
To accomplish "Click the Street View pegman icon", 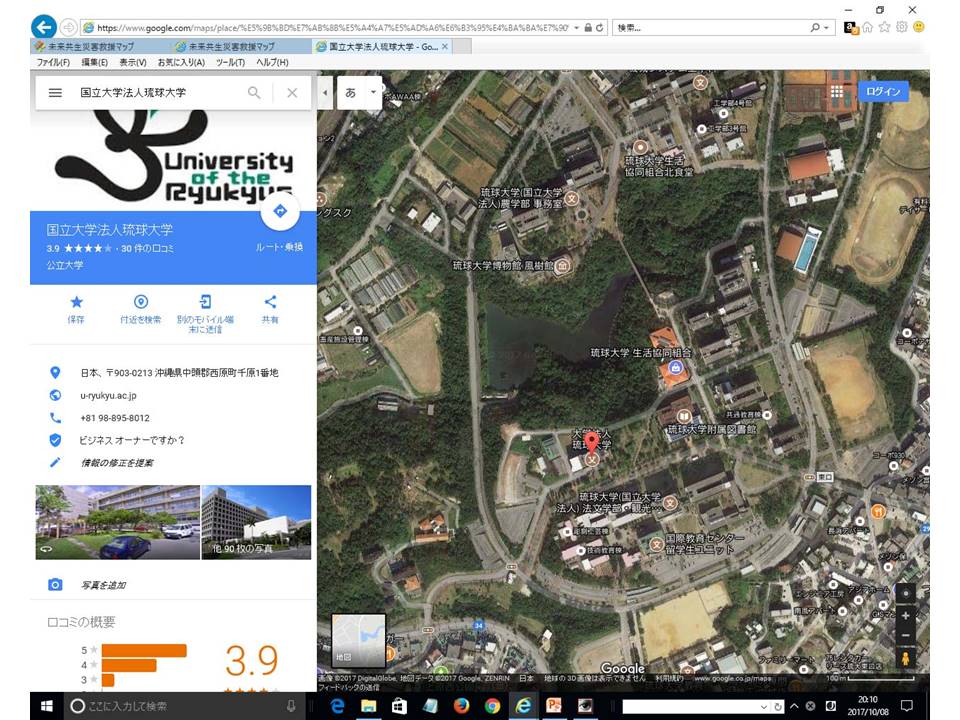I will point(906,659).
